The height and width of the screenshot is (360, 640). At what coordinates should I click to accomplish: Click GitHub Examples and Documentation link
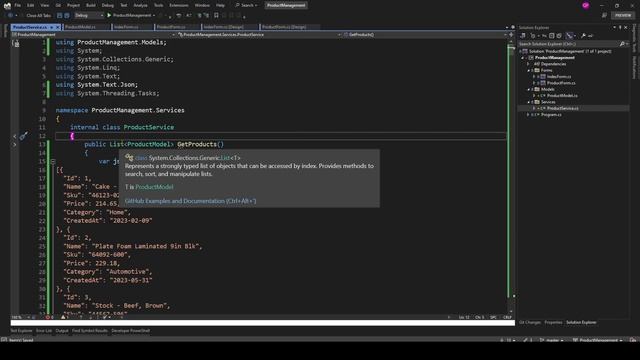(x=190, y=201)
